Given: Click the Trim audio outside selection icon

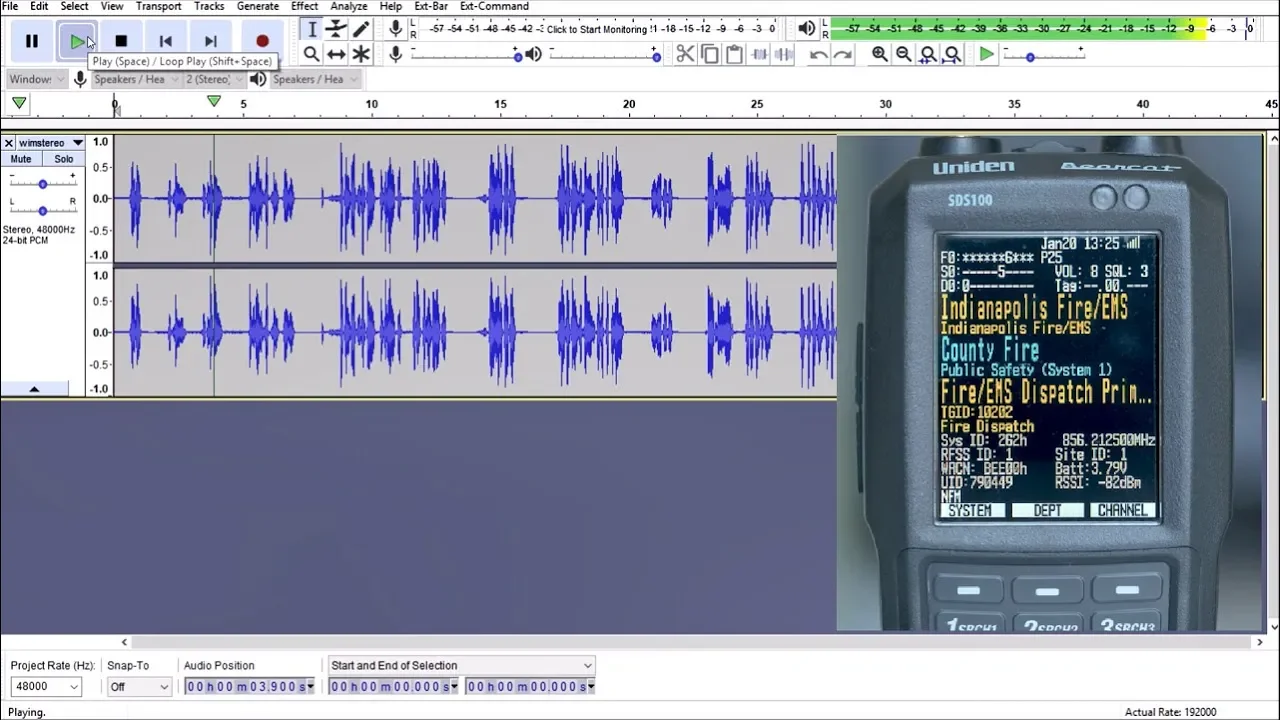Looking at the screenshot, I should (x=759, y=54).
